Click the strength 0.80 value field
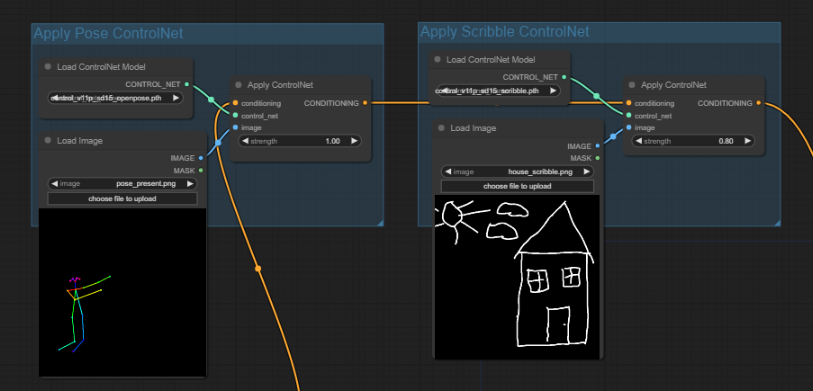Viewport: 813px width, 391px height. click(x=693, y=141)
